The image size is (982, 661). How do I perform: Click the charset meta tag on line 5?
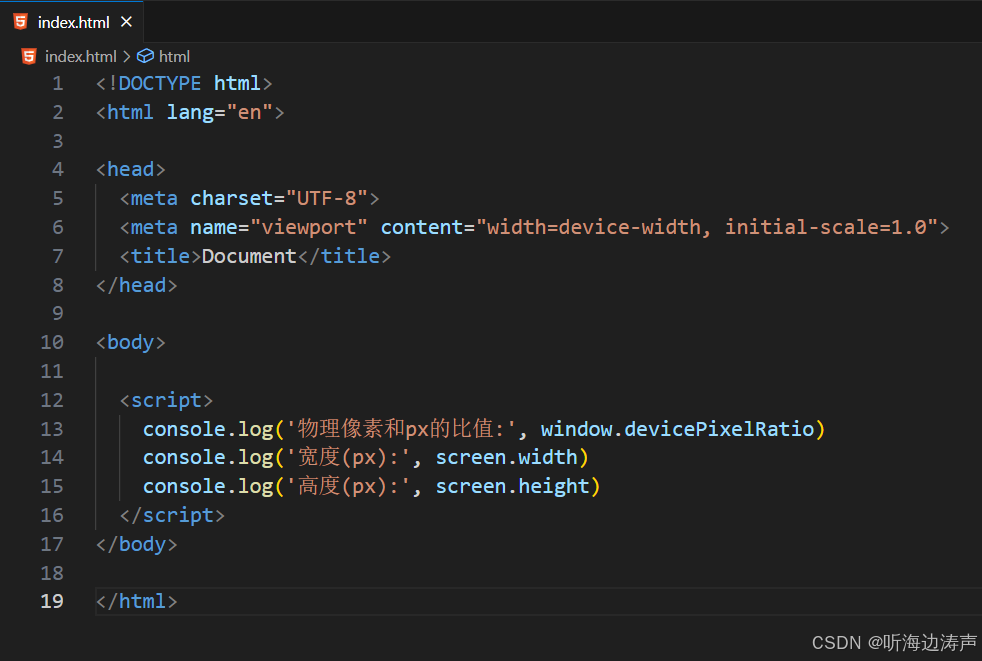click(x=248, y=198)
